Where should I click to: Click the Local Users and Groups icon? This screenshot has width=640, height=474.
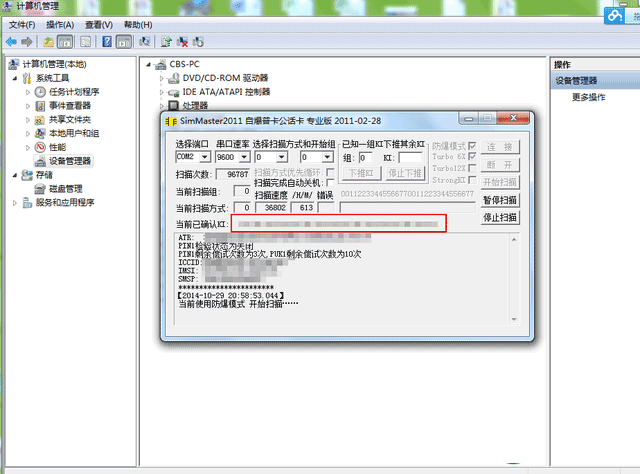40,134
